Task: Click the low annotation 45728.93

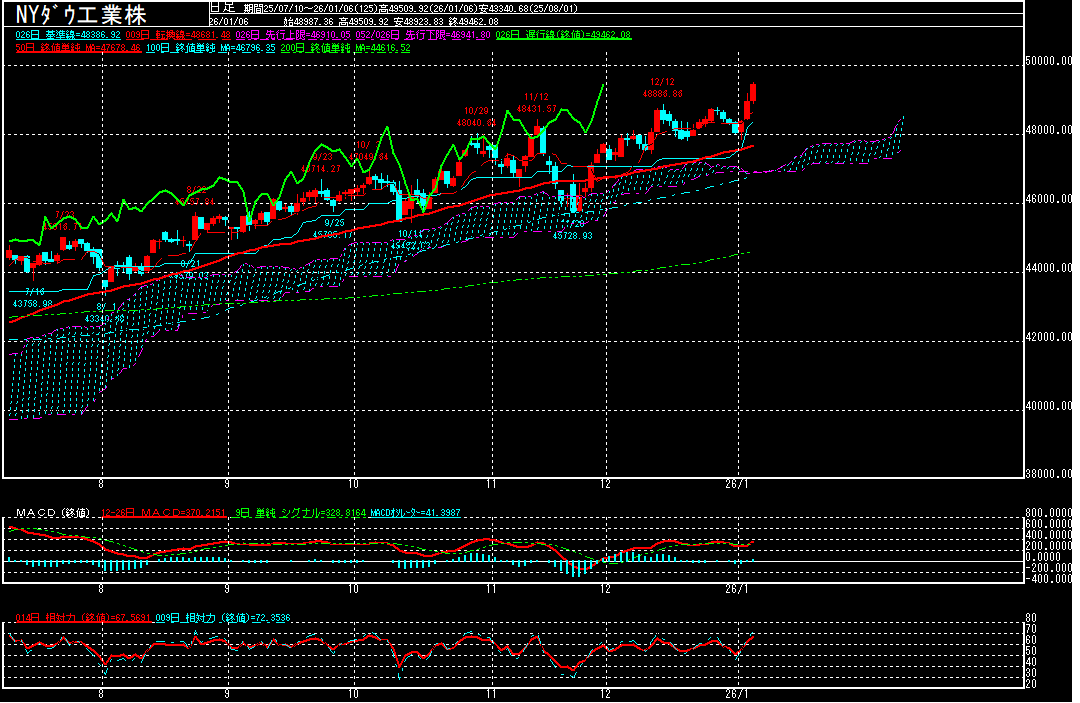Action: 574,235
